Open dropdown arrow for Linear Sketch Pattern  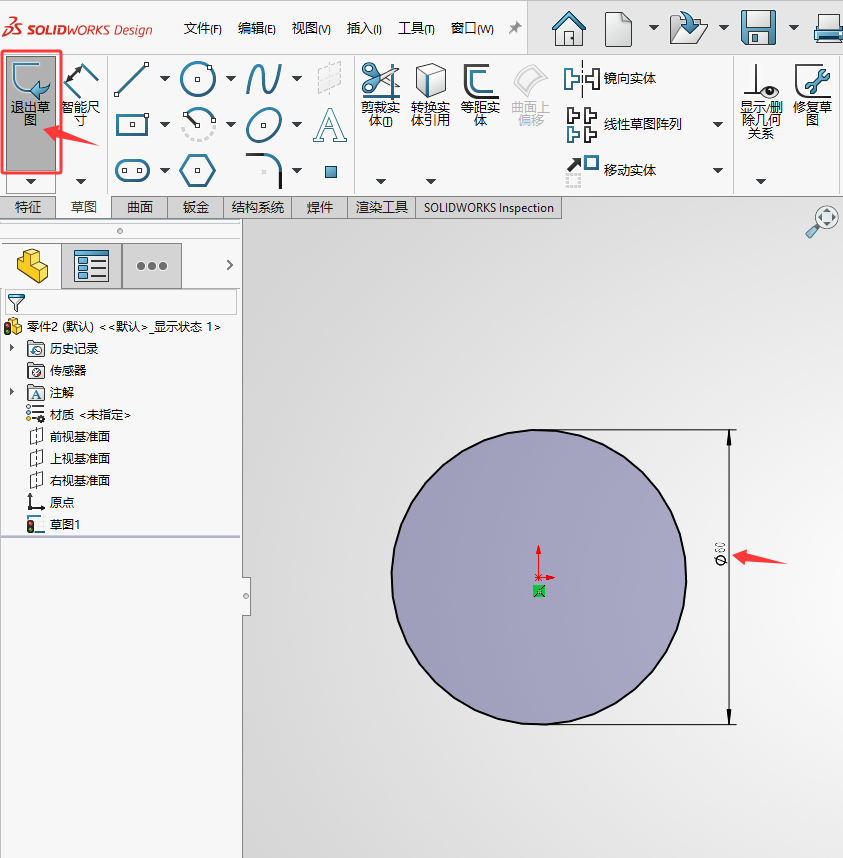pyautogui.click(x=718, y=125)
